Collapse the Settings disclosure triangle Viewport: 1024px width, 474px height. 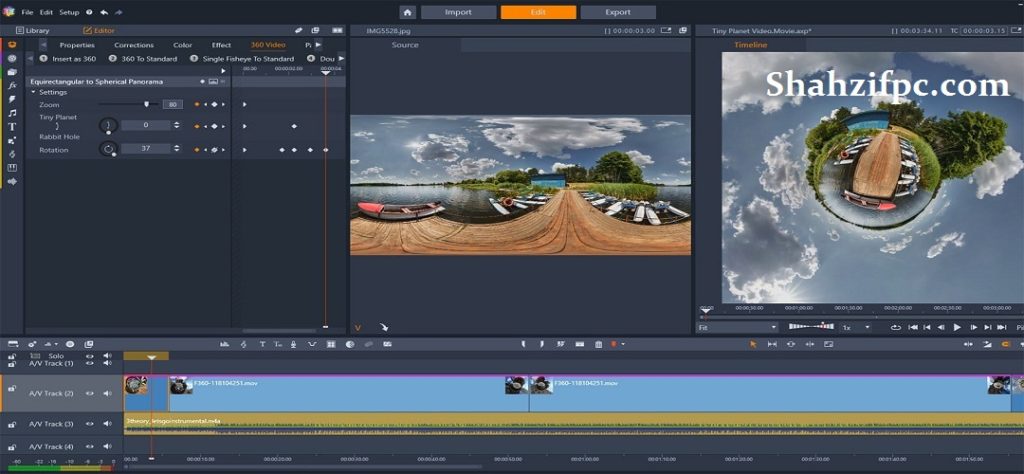coord(33,92)
